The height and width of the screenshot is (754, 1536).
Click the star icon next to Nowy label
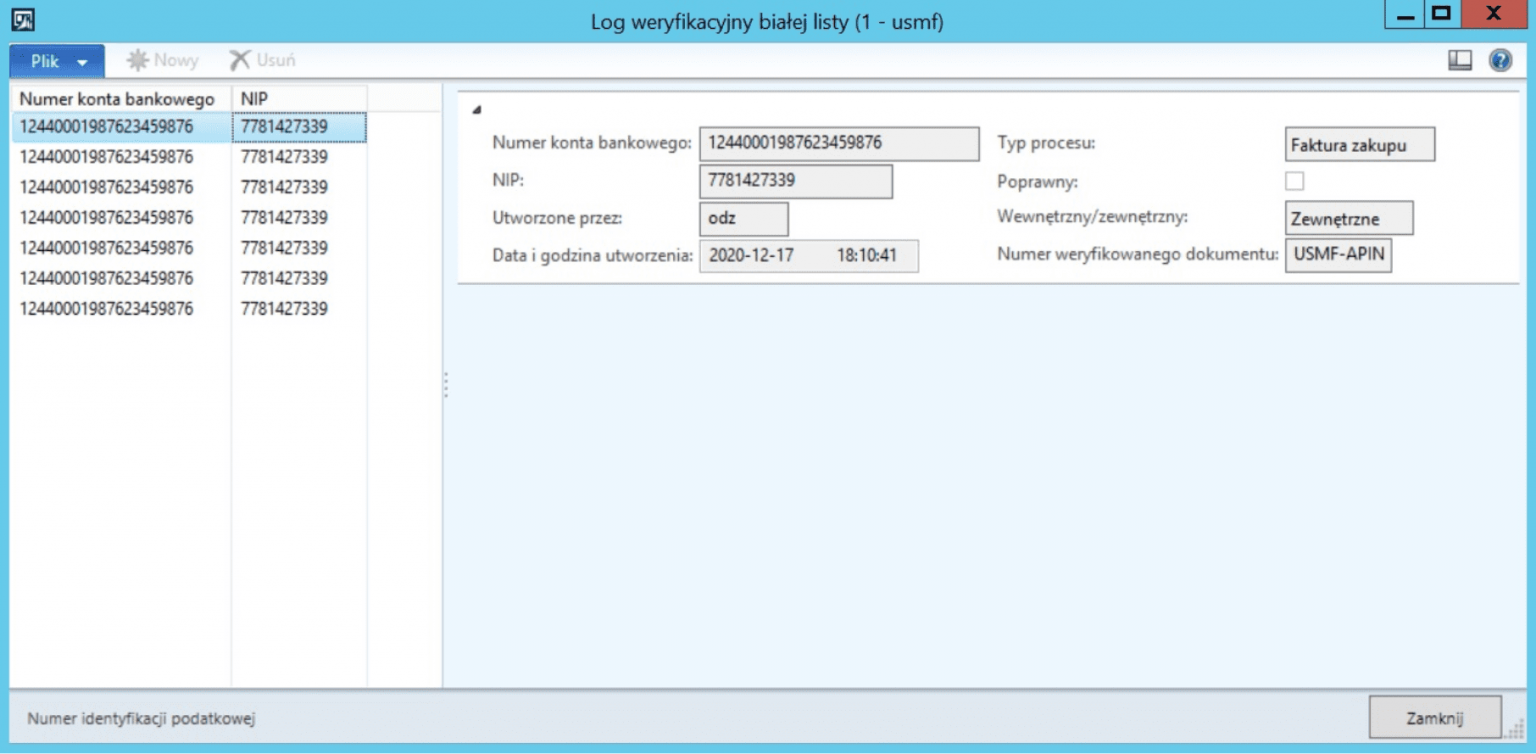pyautogui.click(x=135, y=60)
